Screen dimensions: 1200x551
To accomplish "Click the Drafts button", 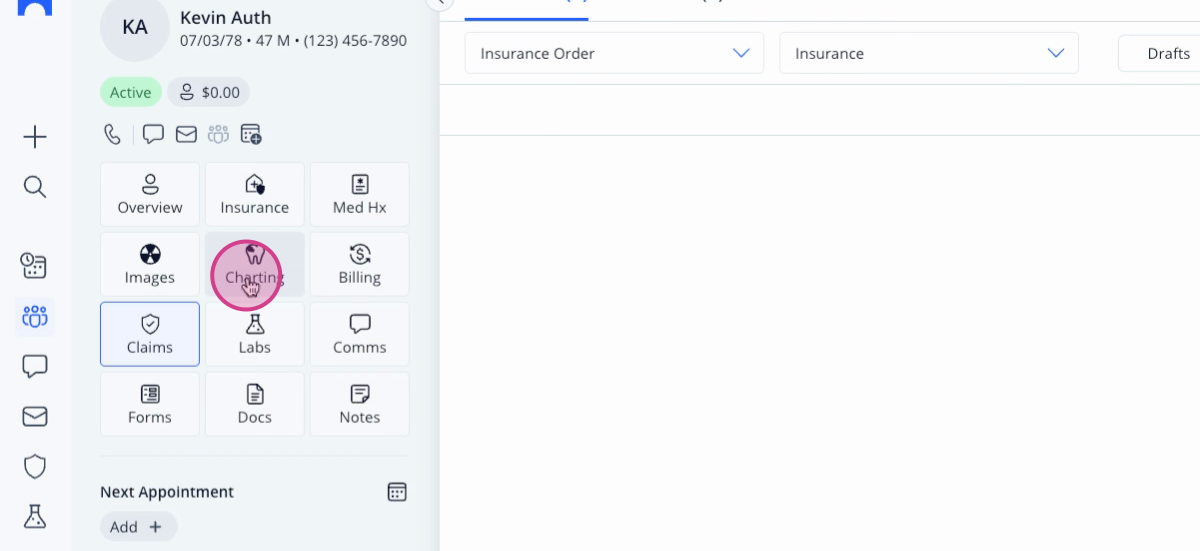I will point(1160,54).
